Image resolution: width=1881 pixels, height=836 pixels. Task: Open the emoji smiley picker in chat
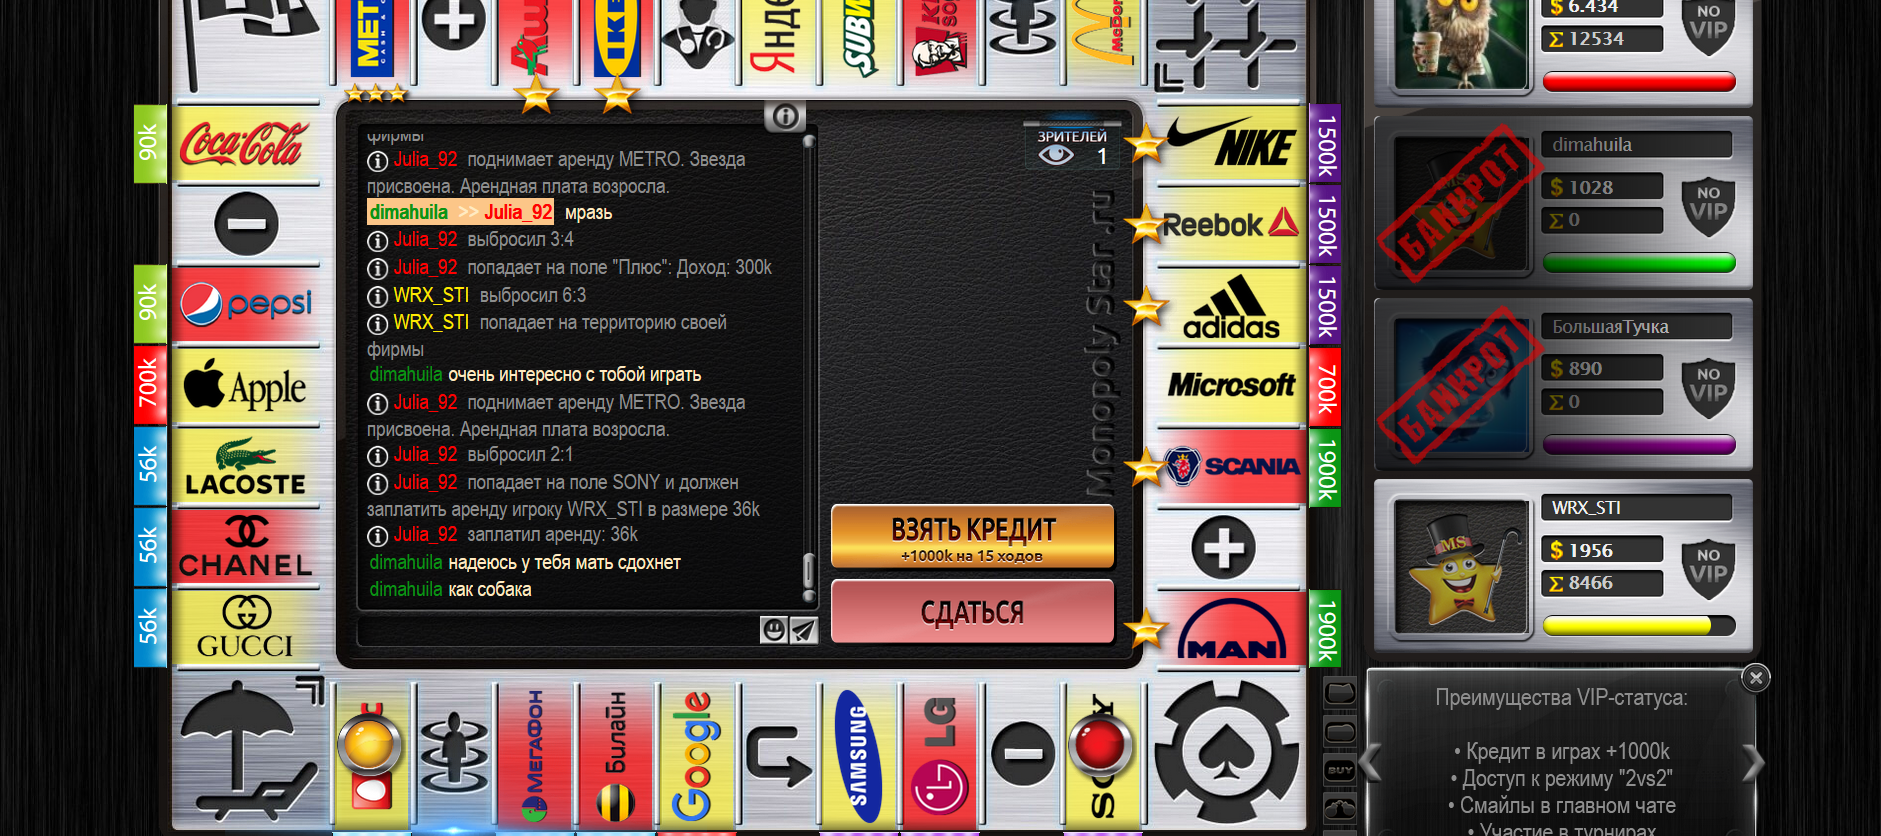[774, 629]
